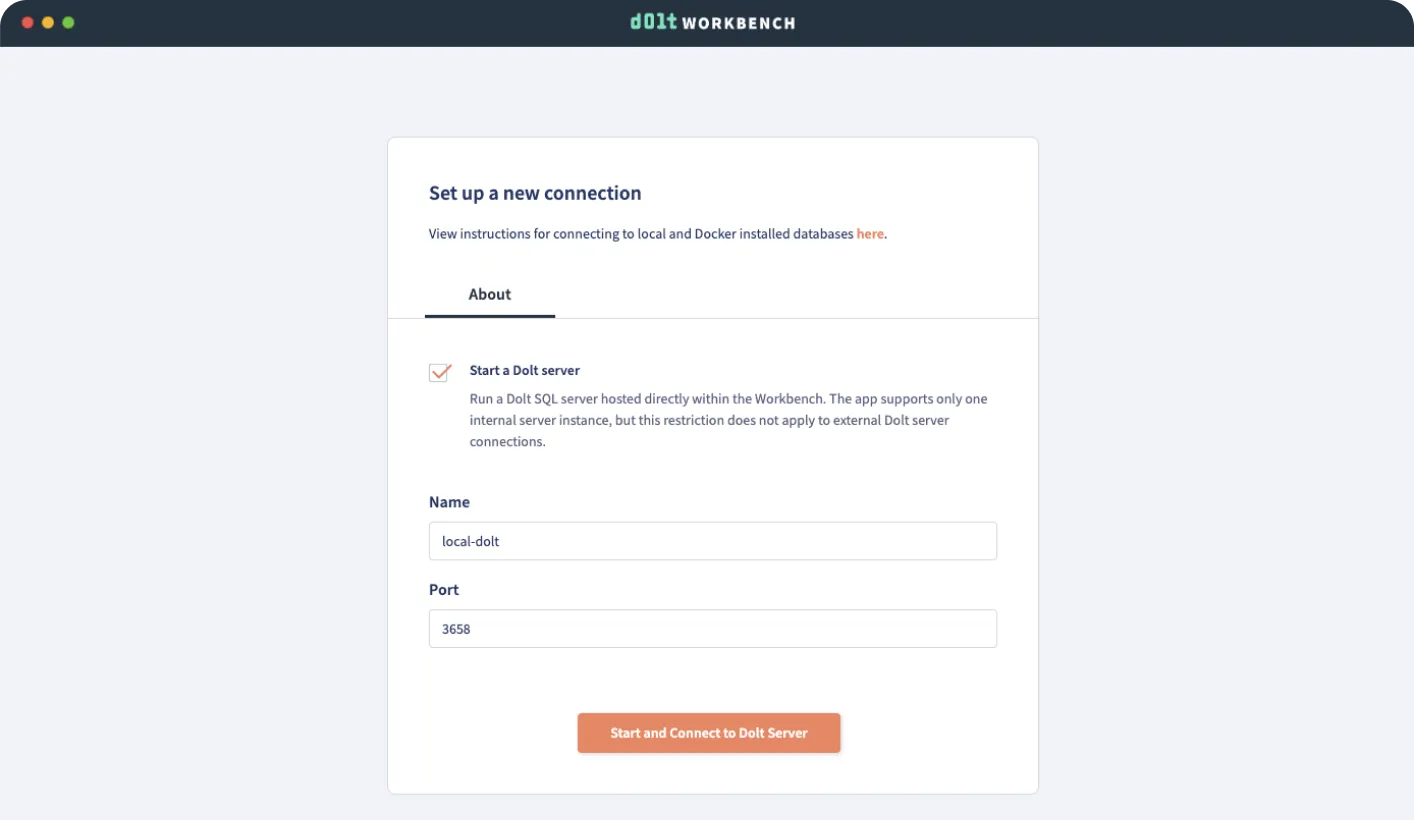Click blank space right of the About tab
1414x820 pixels.
(x=800, y=294)
